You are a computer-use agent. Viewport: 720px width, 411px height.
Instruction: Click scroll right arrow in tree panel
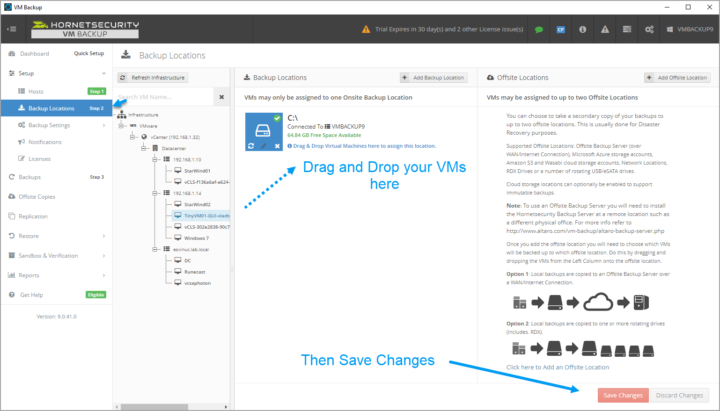point(226,407)
